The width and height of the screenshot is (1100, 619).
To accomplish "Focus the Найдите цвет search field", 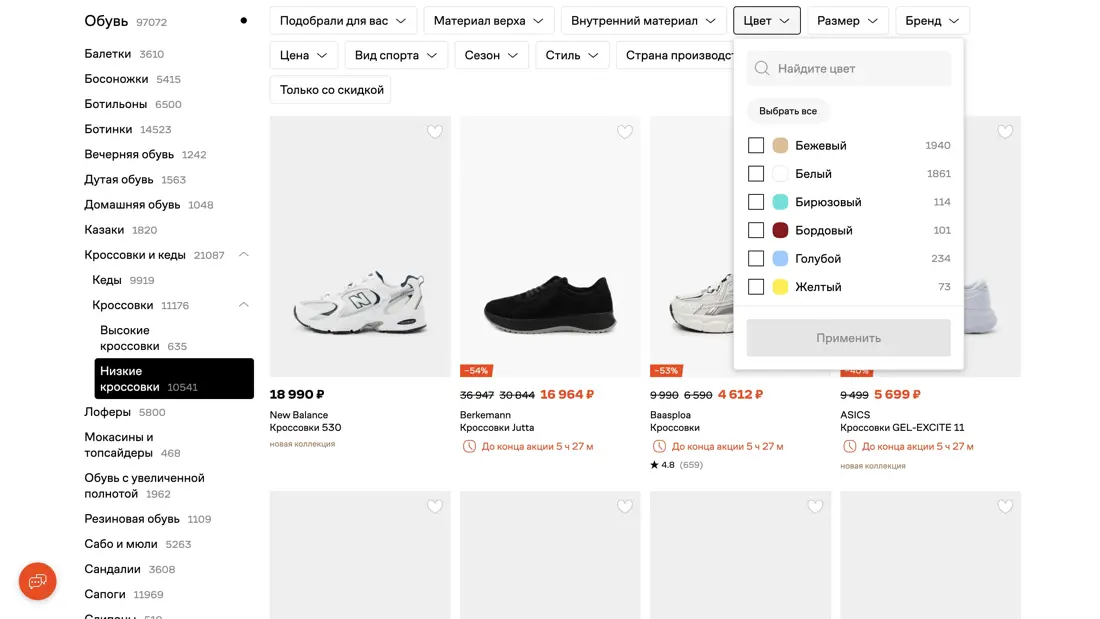I will point(860,68).
